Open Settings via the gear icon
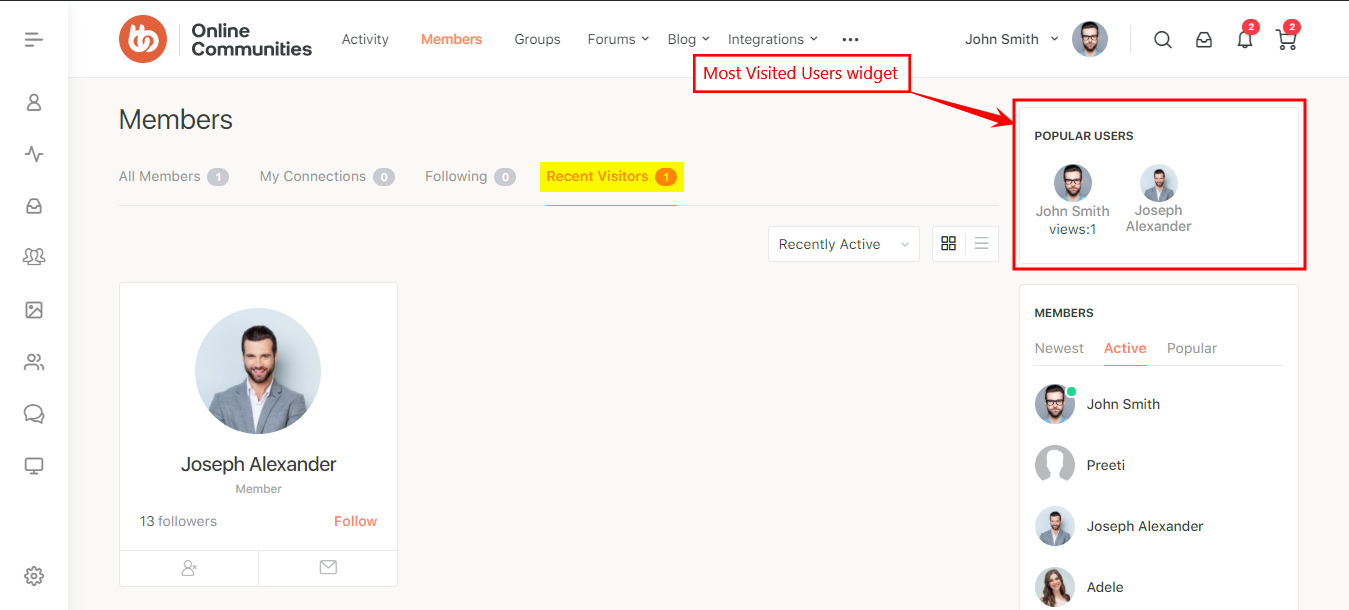This screenshot has width=1349, height=610. pyautogui.click(x=33, y=575)
